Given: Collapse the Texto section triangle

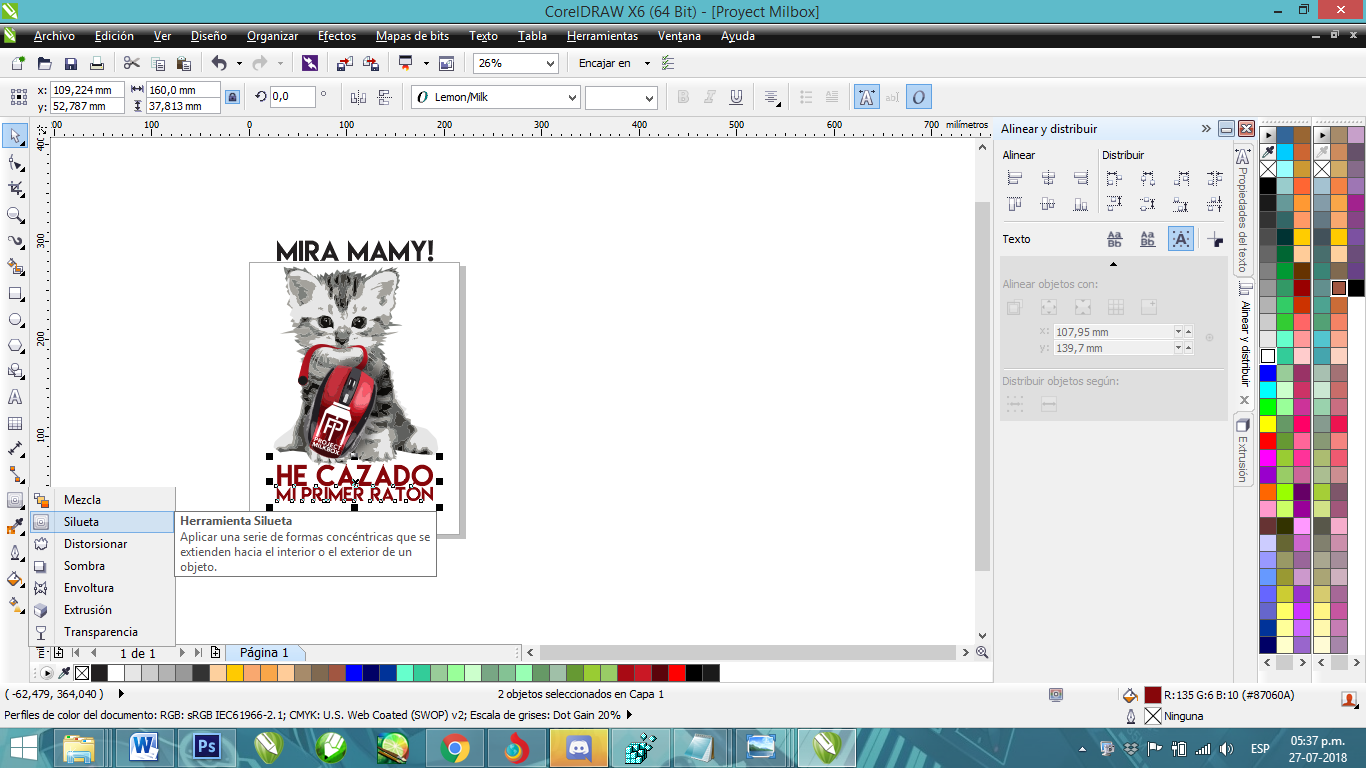Looking at the screenshot, I should (1113, 264).
